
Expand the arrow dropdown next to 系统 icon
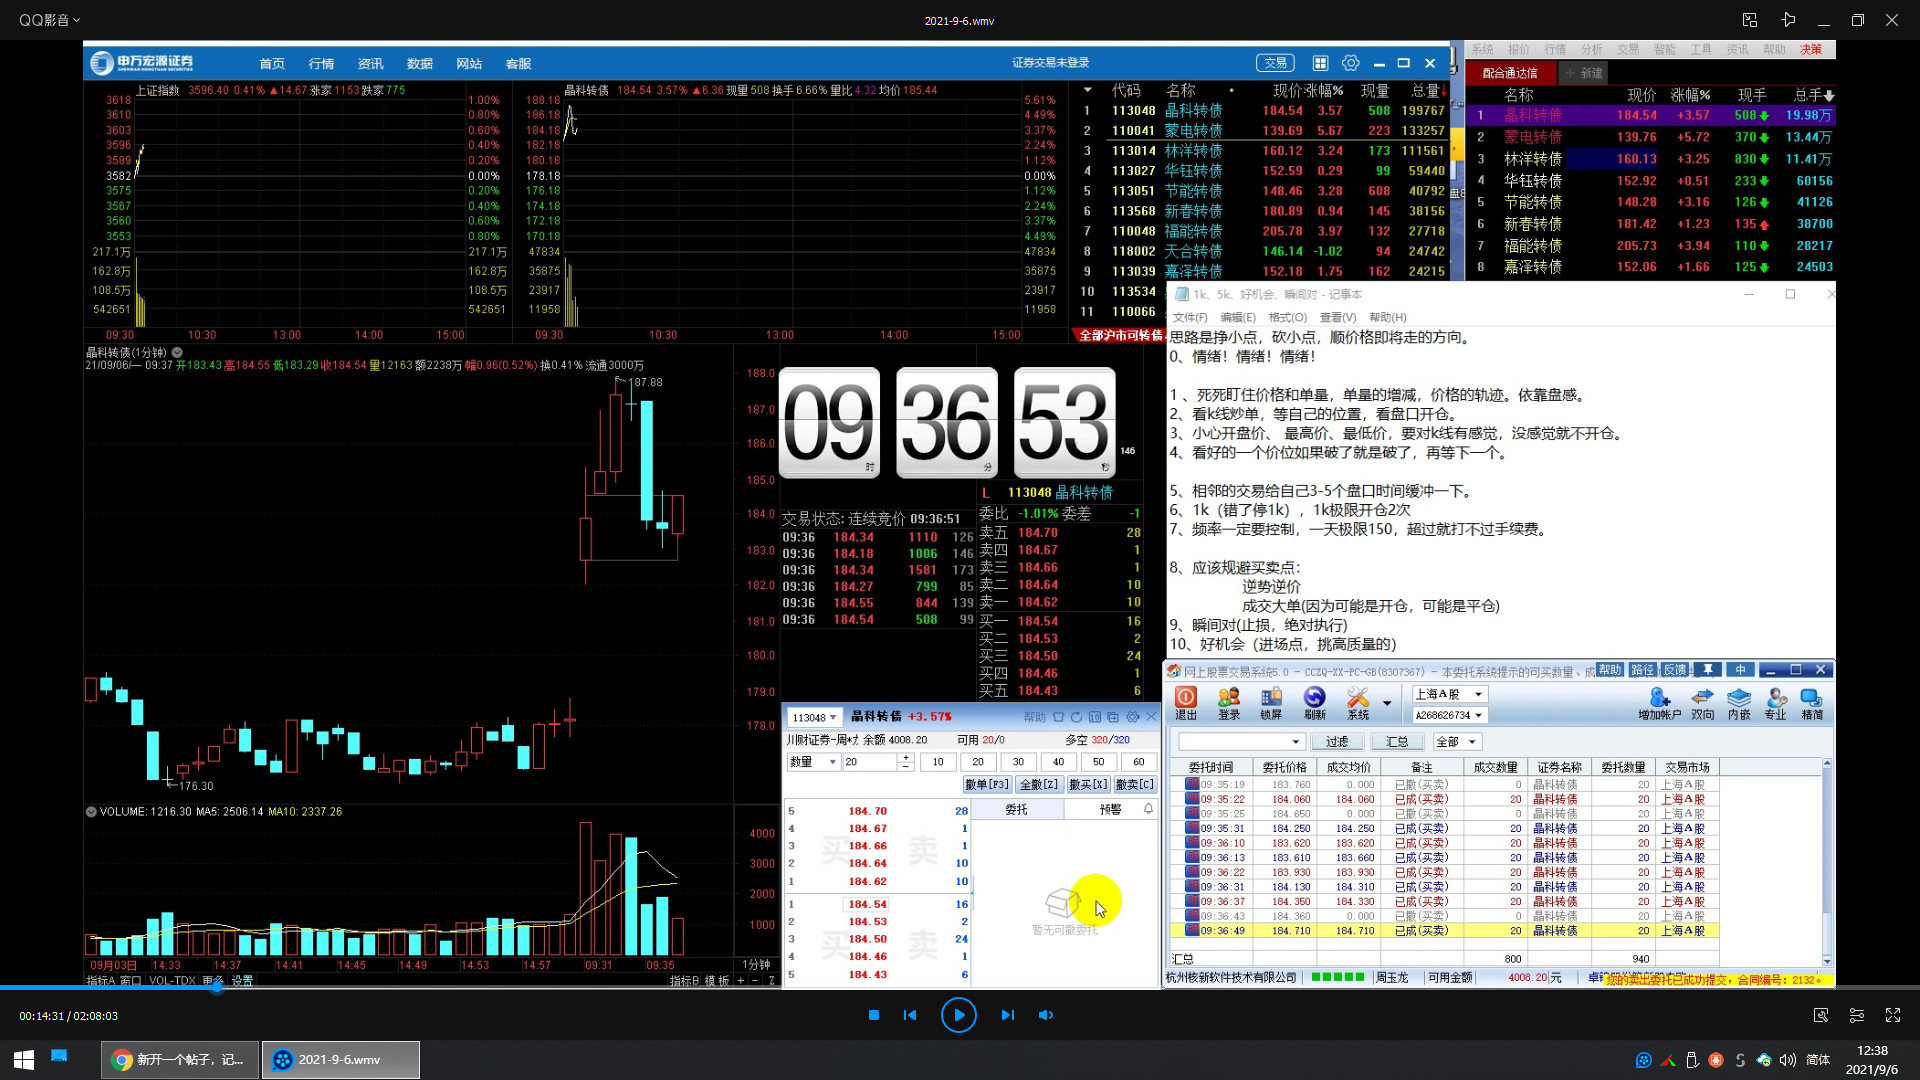pos(1387,704)
